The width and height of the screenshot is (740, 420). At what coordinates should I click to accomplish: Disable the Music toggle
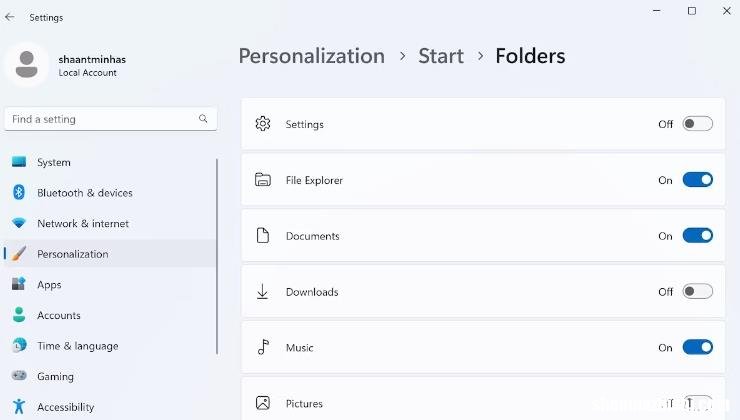[698, 347]
